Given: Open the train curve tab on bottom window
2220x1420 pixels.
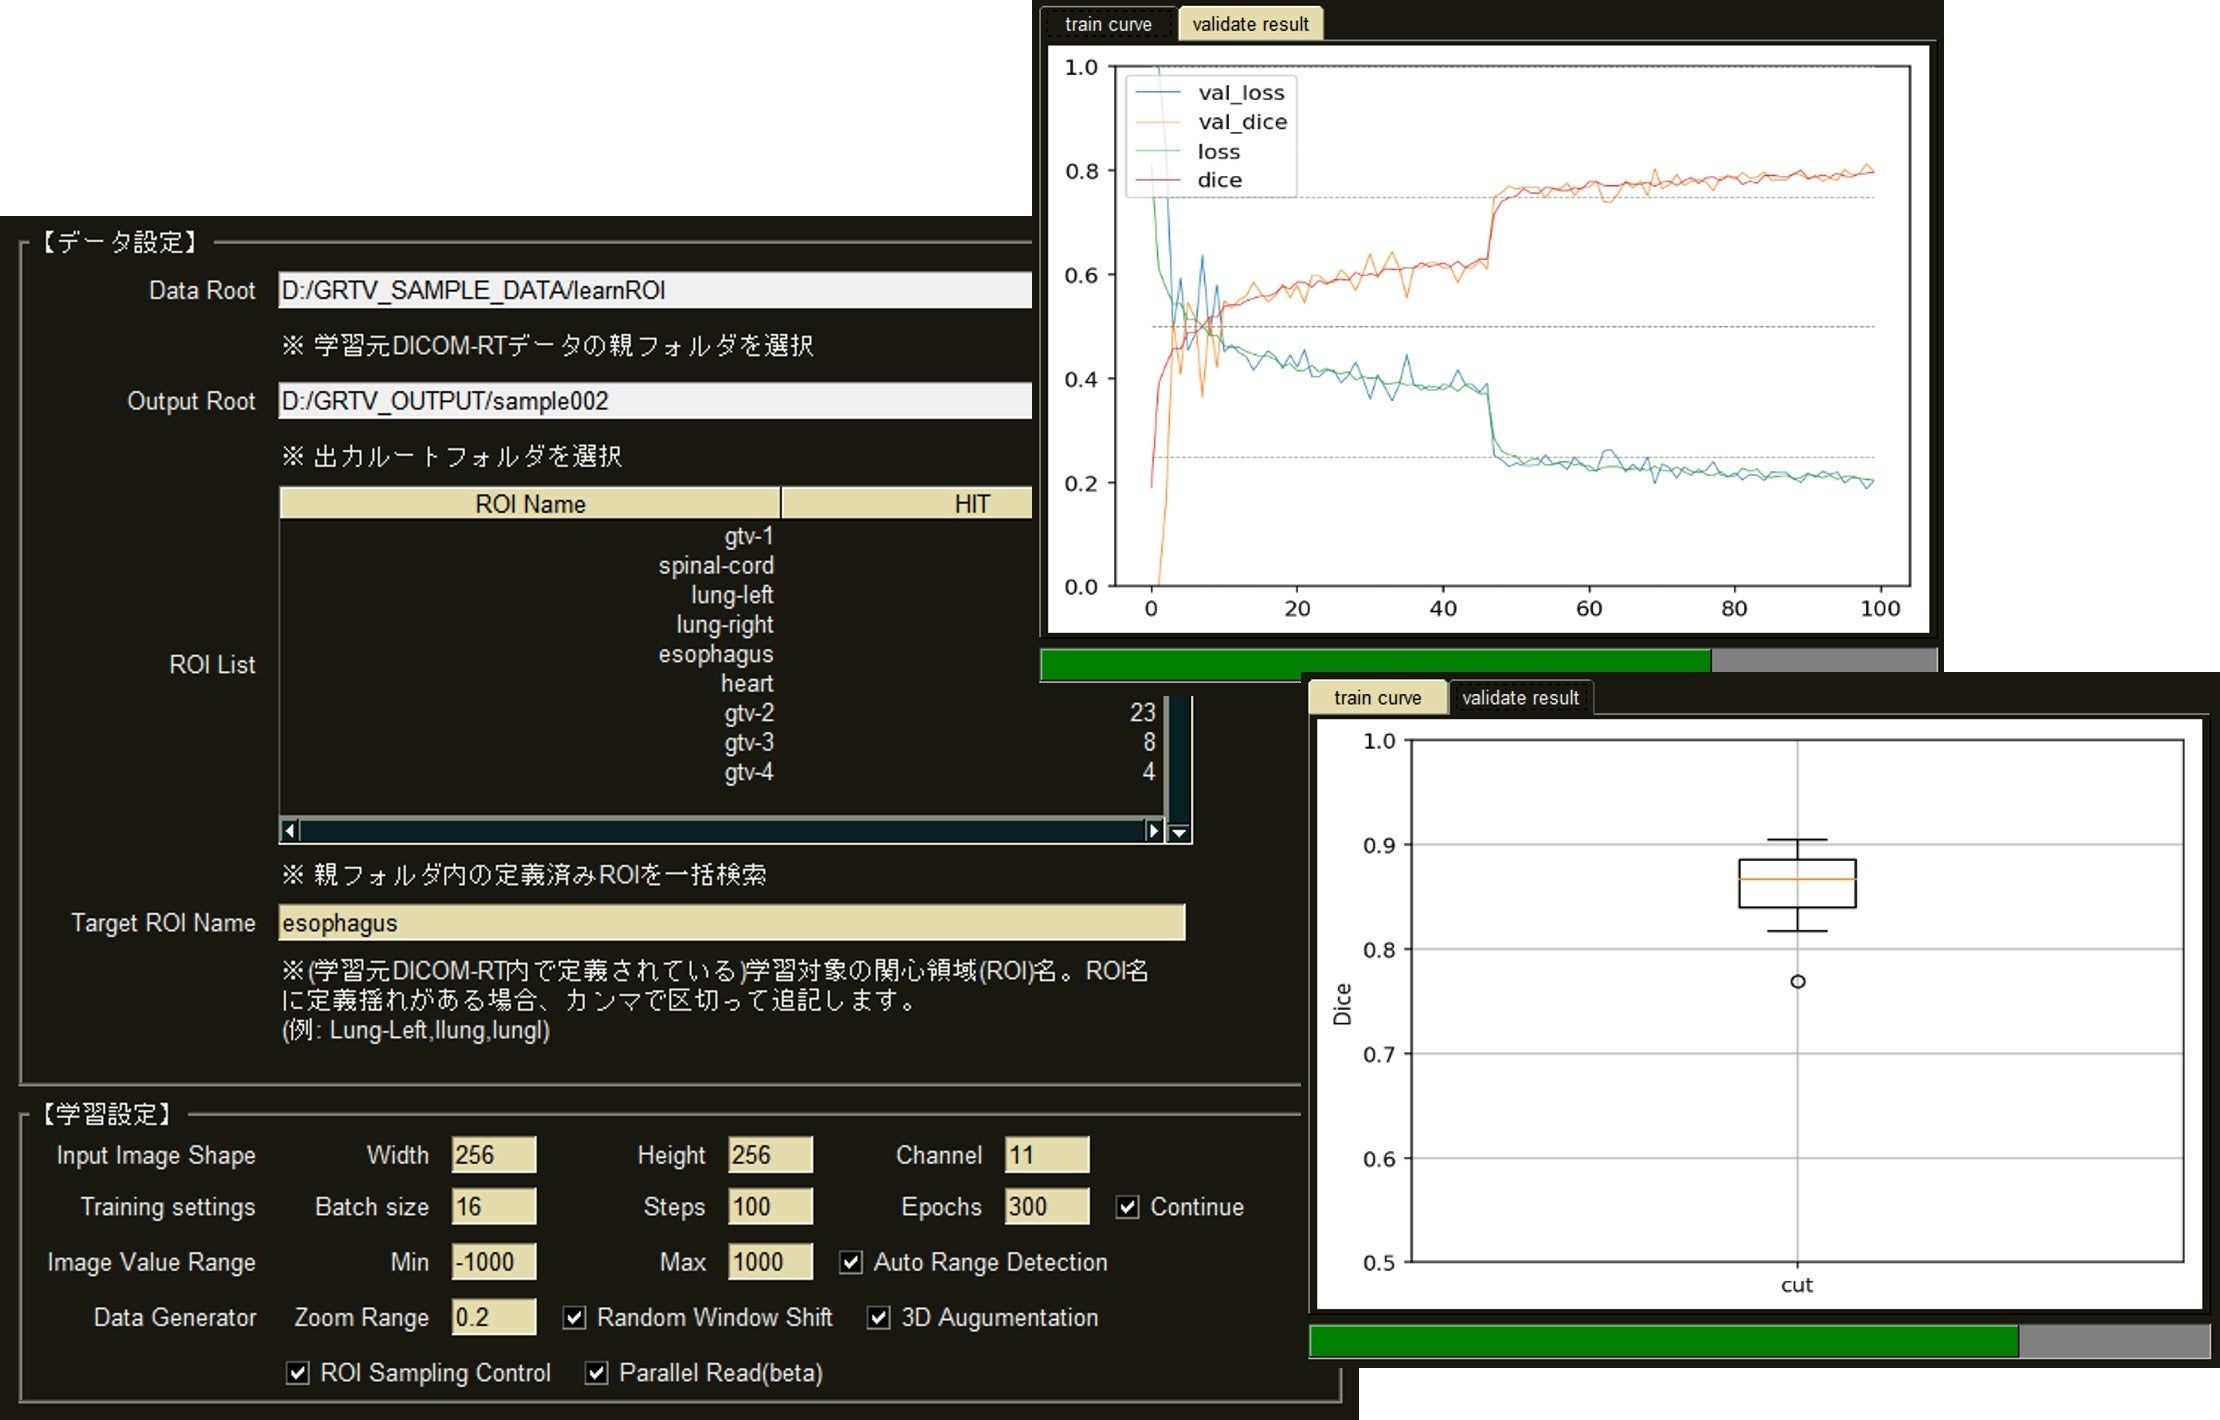Looking at the screenshot, I should click(x=1379, y=698).
